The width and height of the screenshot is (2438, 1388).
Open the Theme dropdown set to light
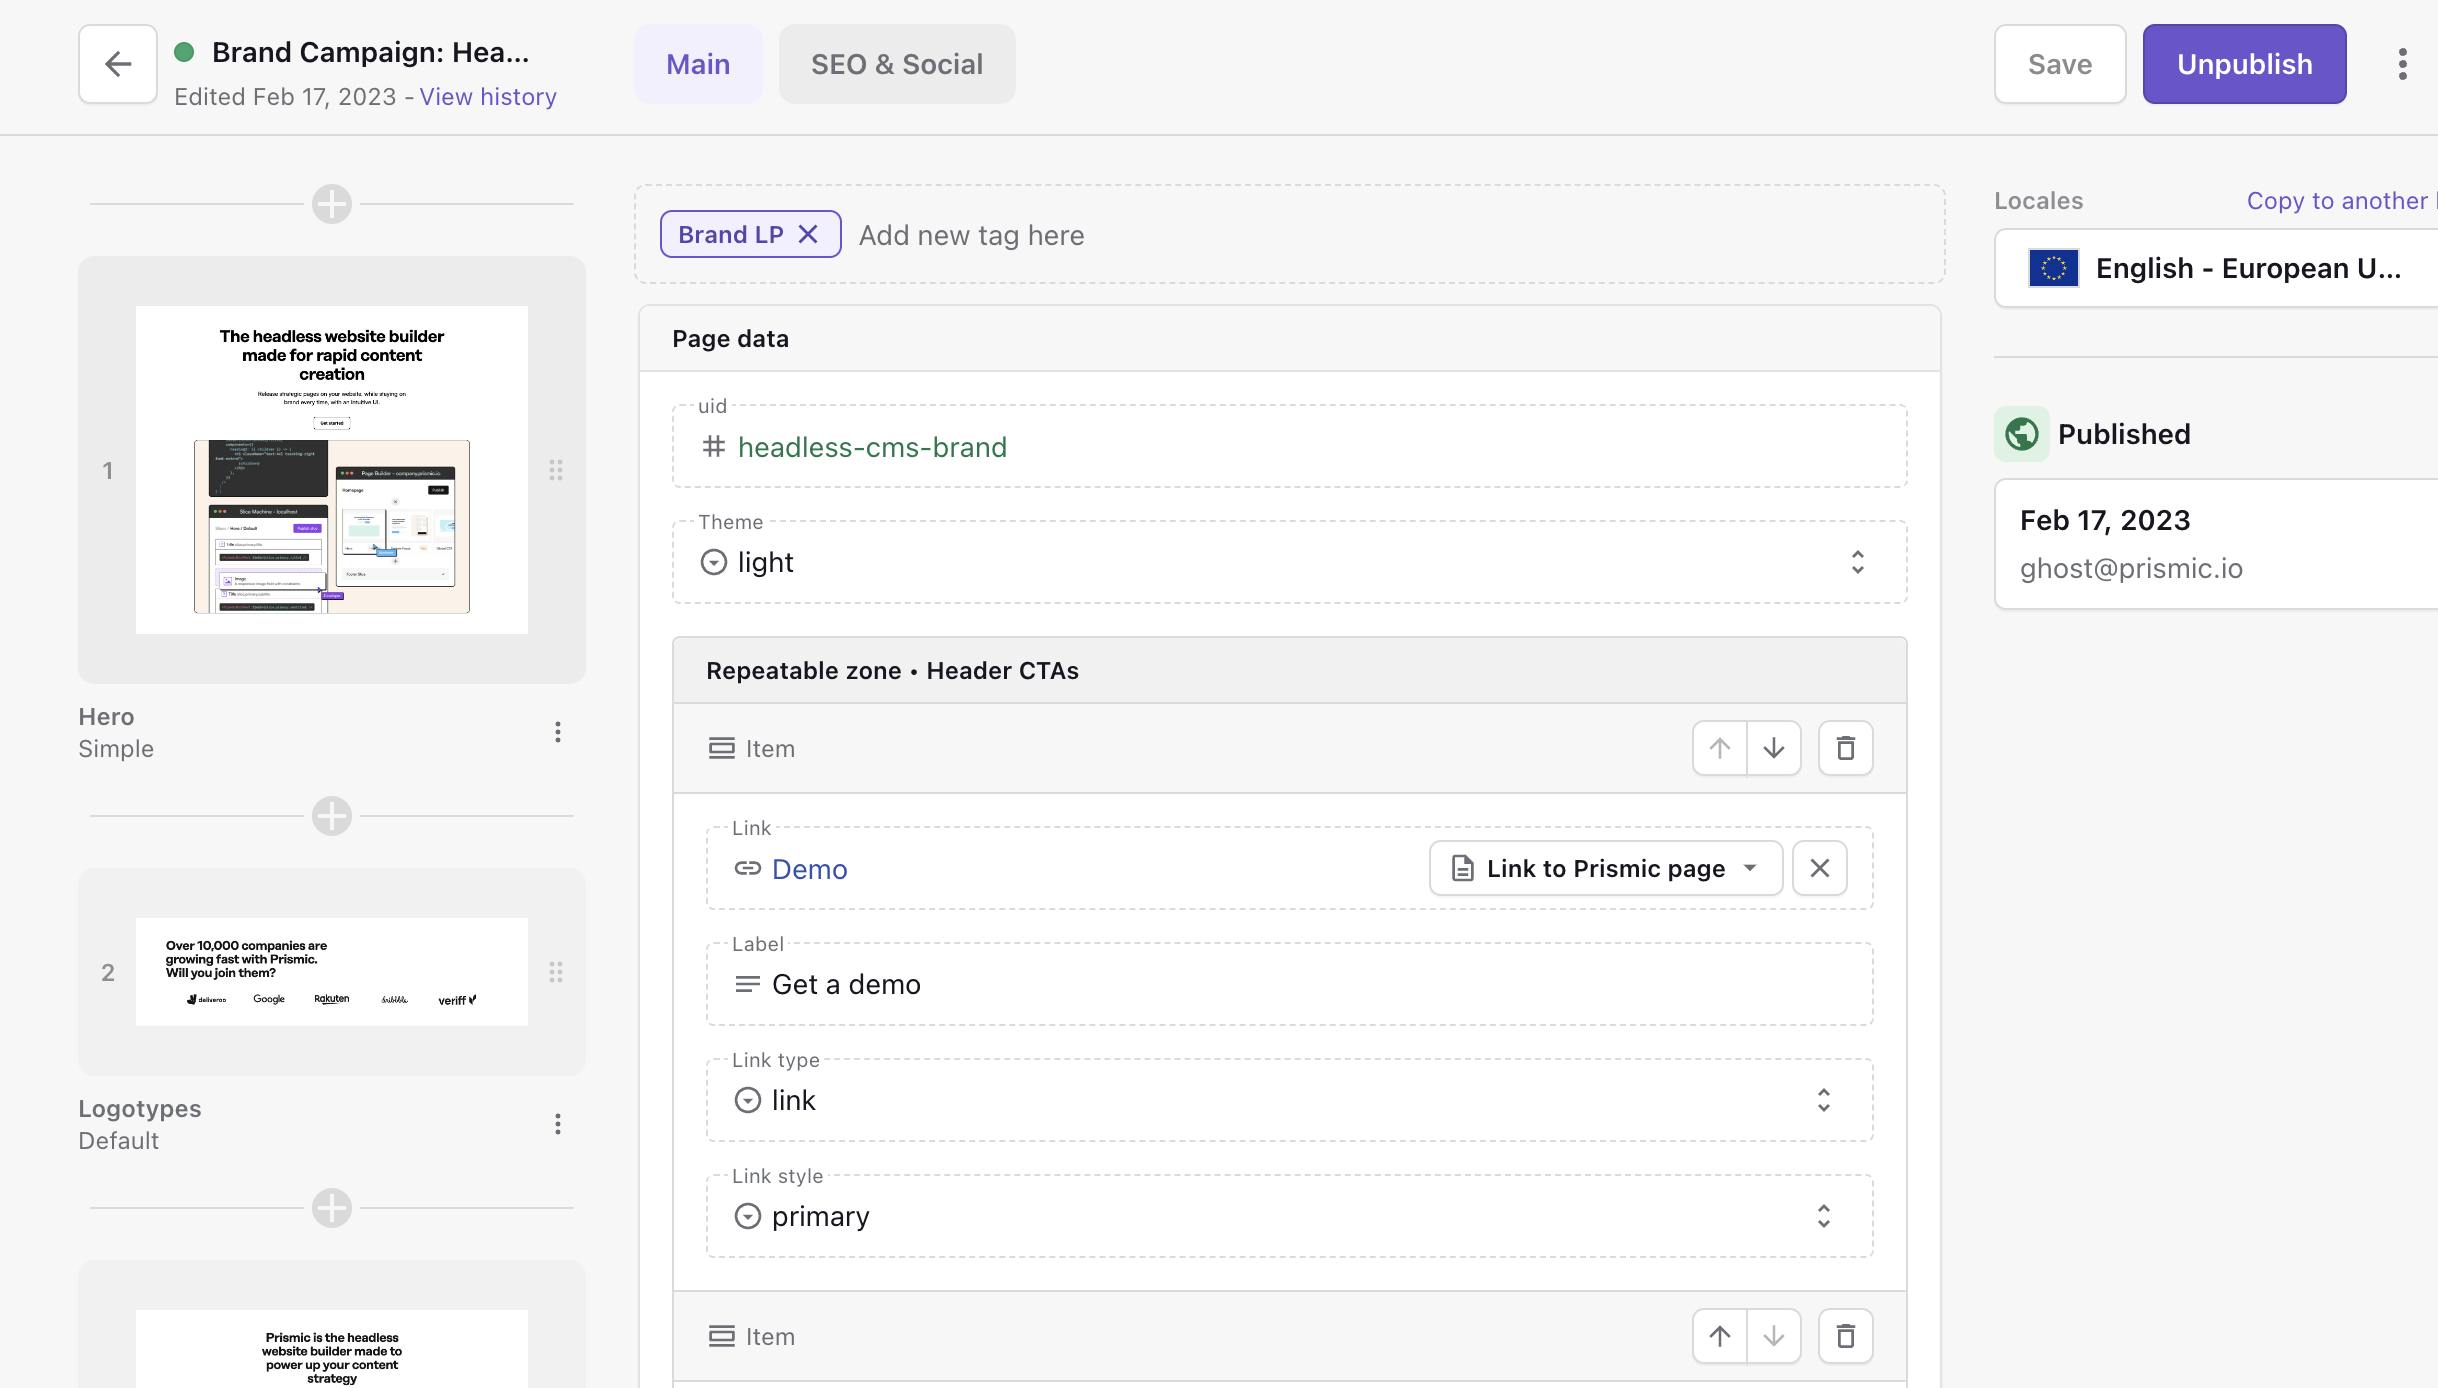tap(1288, 562)
